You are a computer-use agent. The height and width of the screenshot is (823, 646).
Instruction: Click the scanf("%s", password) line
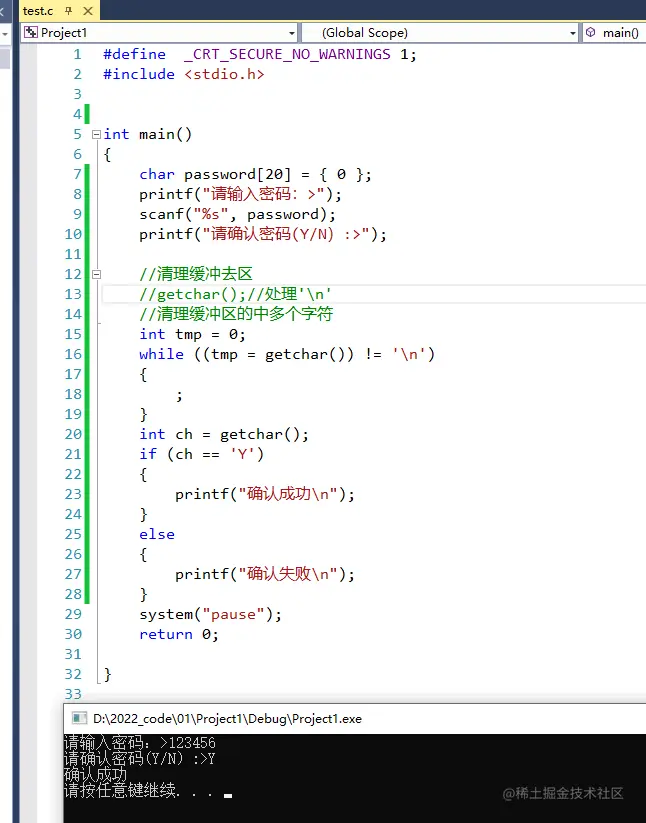(237, 214)
